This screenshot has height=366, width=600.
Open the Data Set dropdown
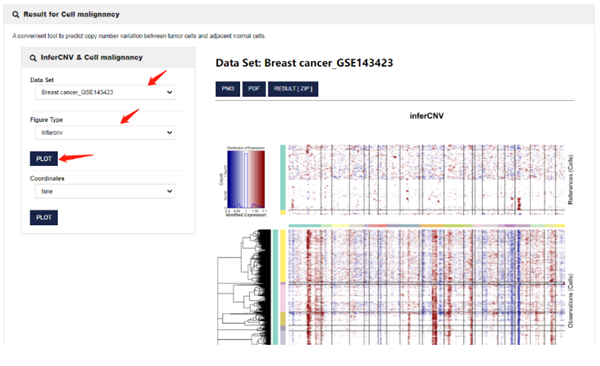click(105, 92)
